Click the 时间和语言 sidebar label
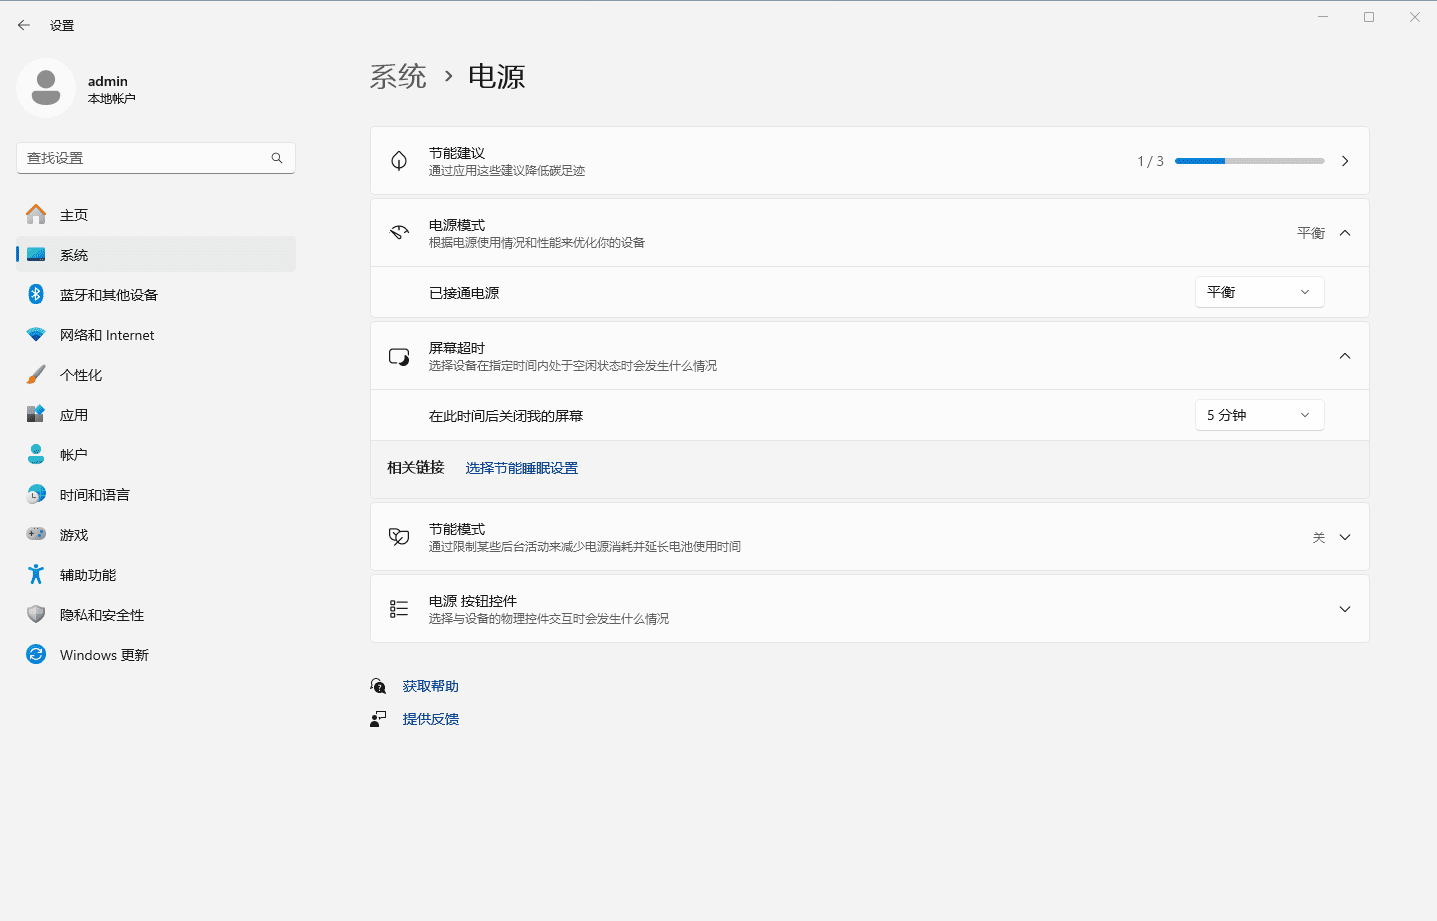 (95, 495)
